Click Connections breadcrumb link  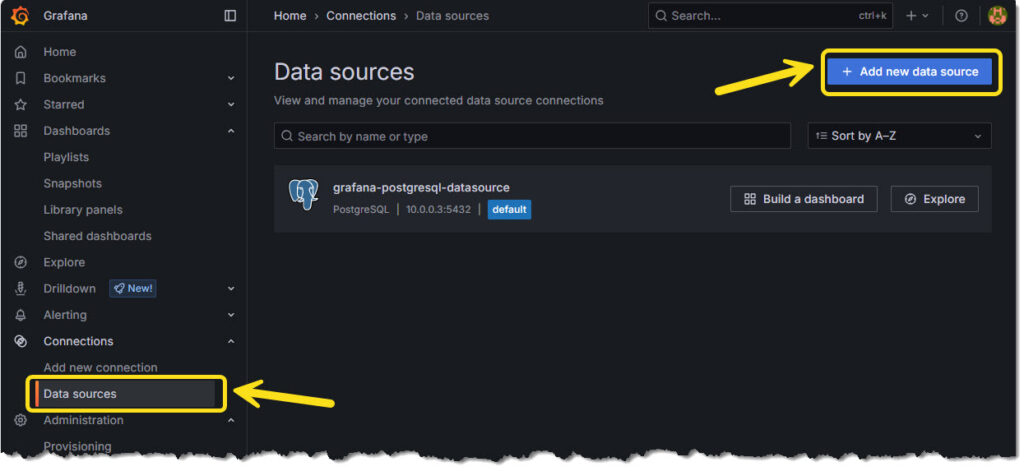coord(361,16)
